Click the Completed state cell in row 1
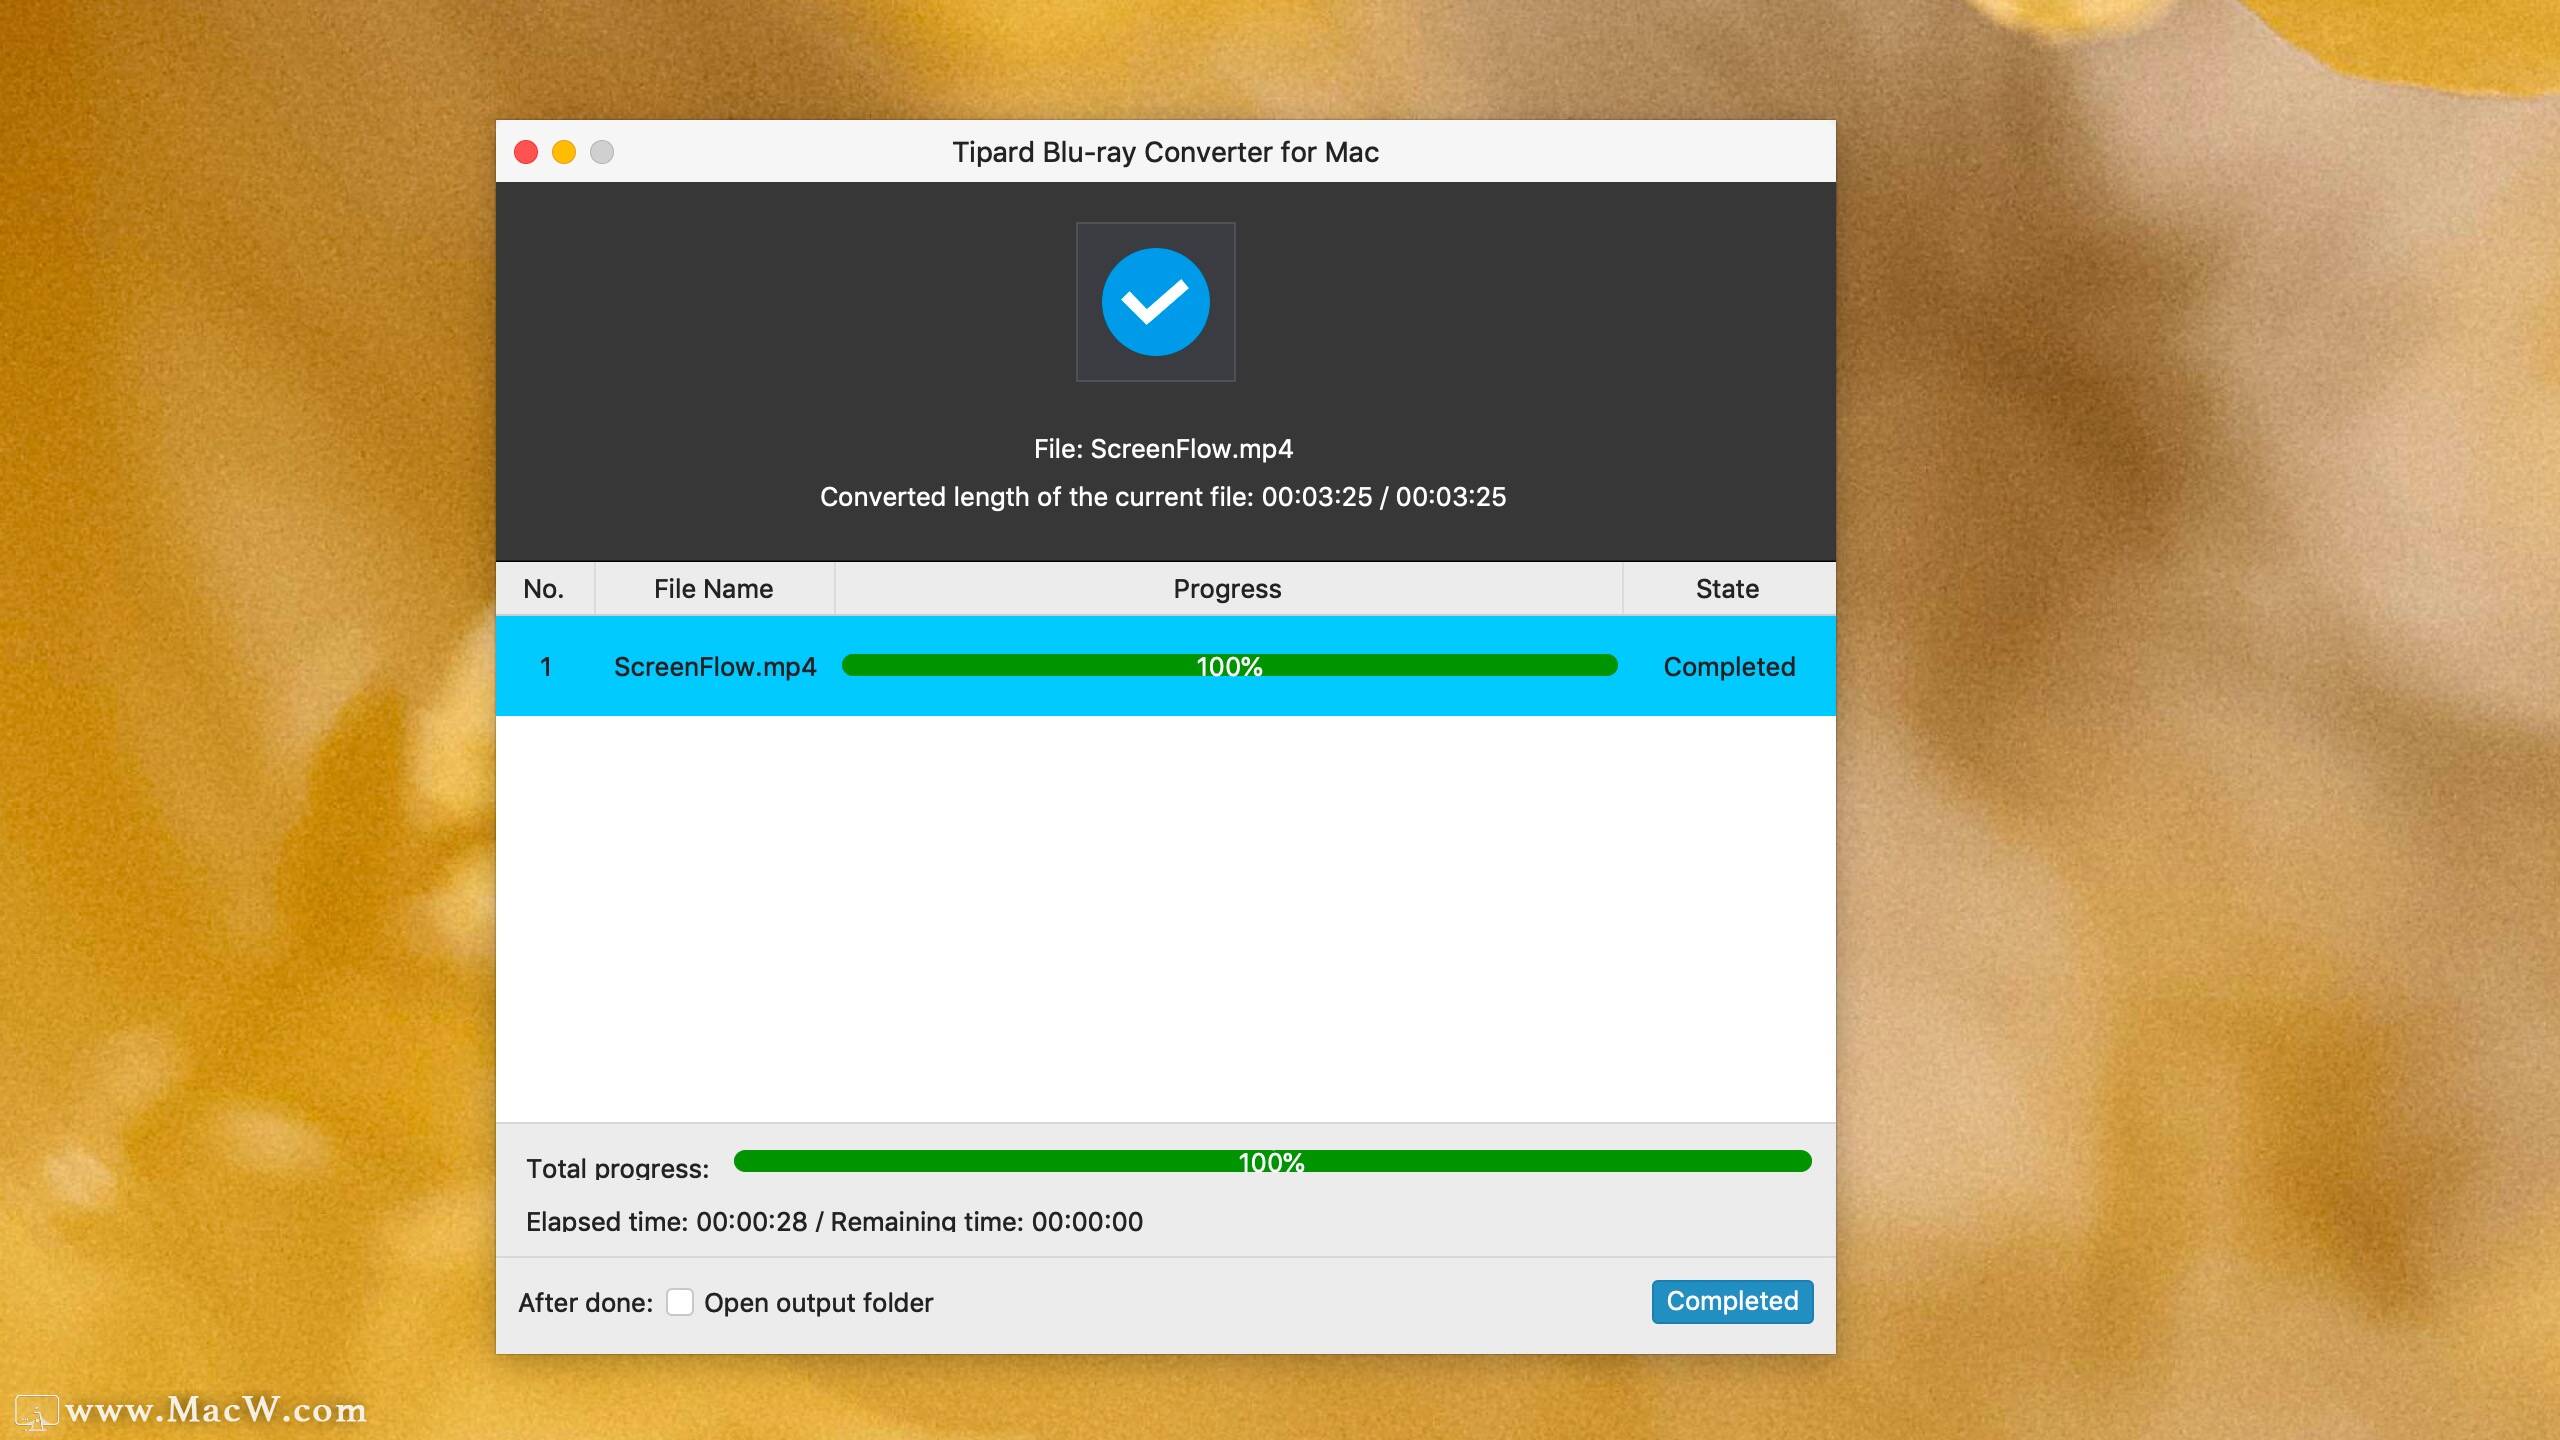The height and width of the screenshot is (1440, 2560). 1729,667
